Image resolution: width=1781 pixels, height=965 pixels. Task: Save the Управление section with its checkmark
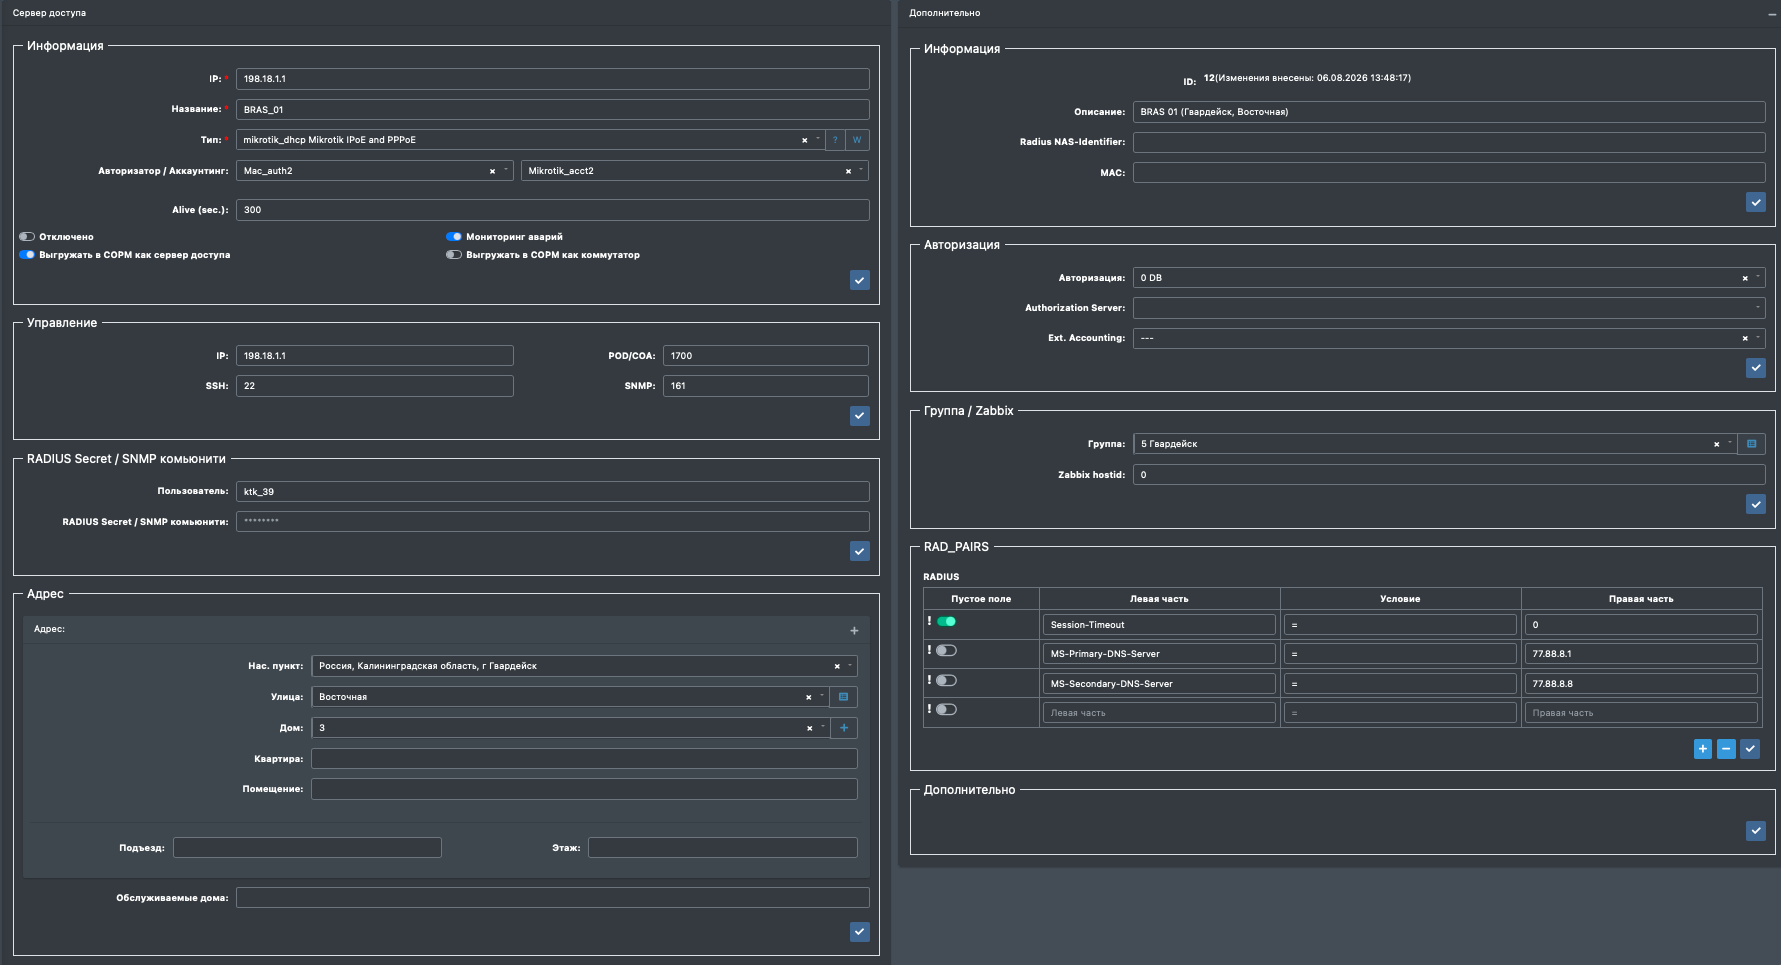pos(860,416)
